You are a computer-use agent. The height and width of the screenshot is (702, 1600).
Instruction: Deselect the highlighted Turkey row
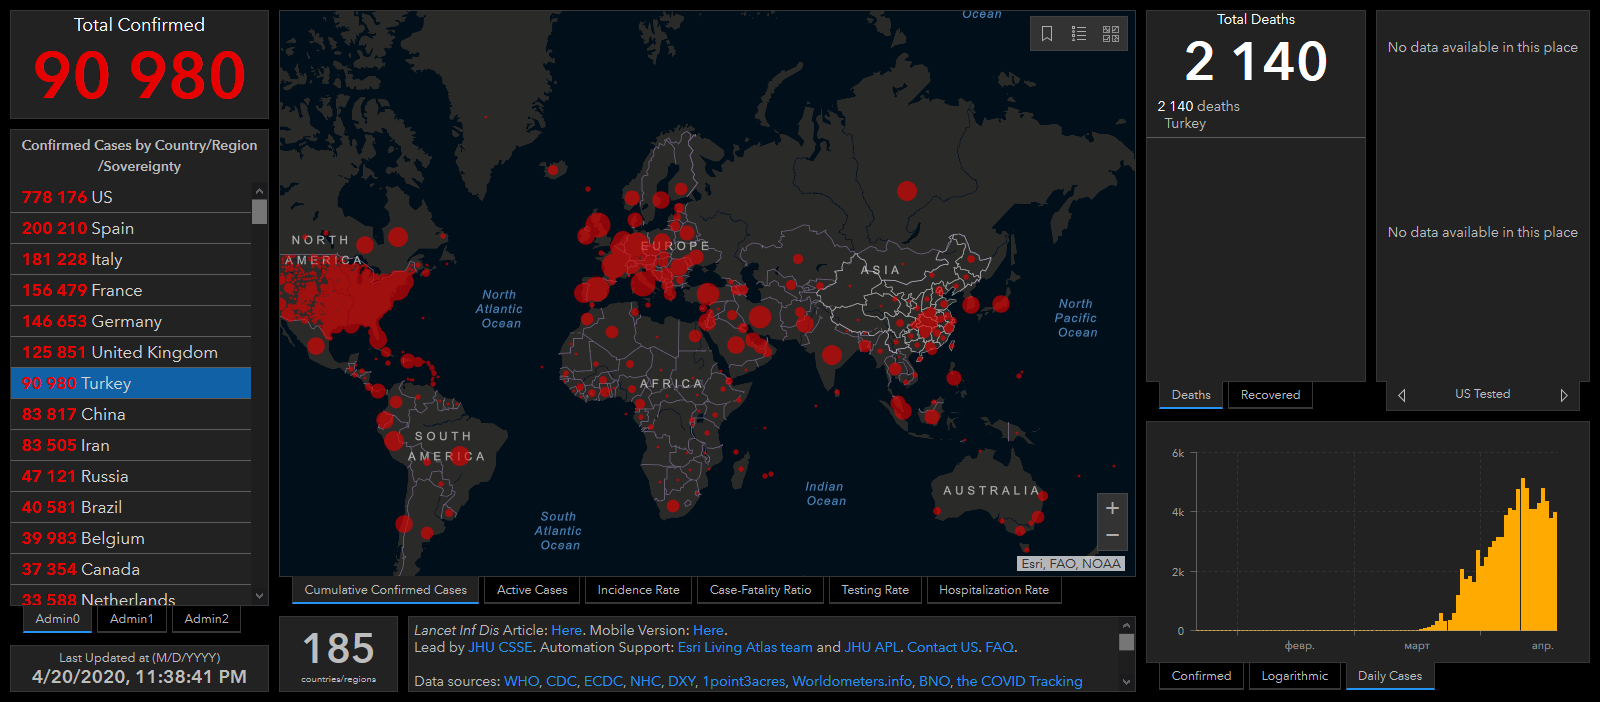click(x=131, y=383)
